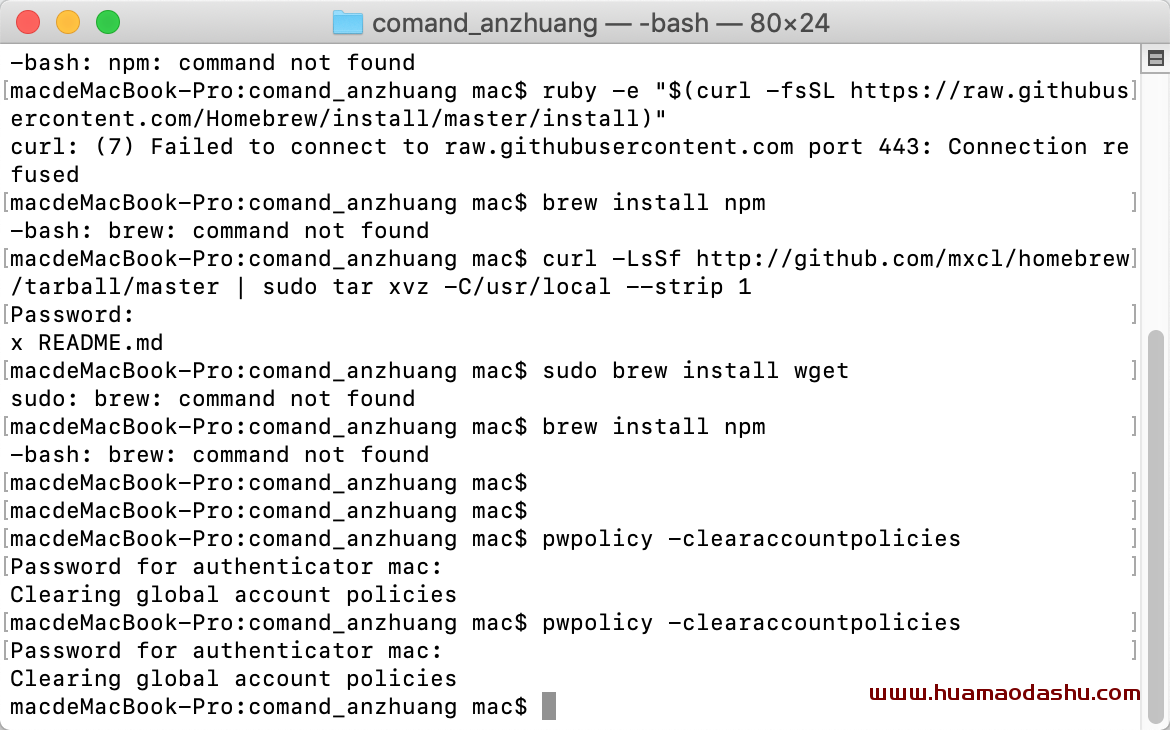Click the last 'Clearing global account policies' line
Screen dimensions: 1170x730
pos(234,678)
